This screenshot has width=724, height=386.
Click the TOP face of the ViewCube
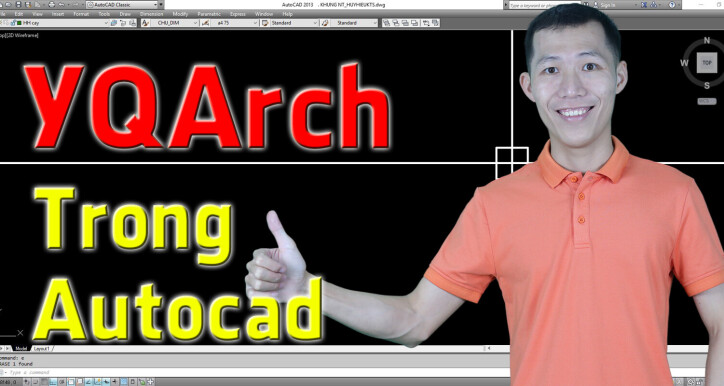[x=706, y=63]
